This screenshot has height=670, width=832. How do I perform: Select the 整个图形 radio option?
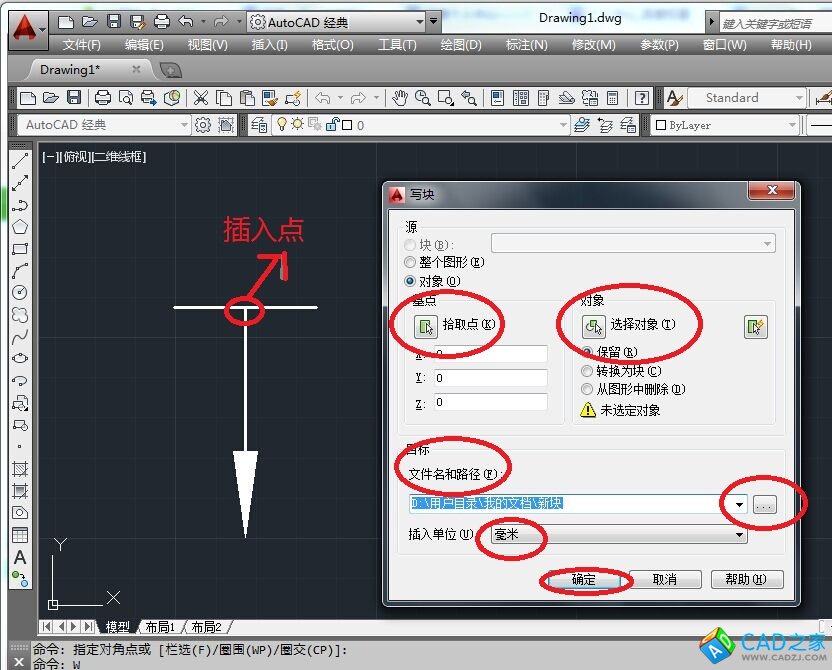(x=410, y=262)
